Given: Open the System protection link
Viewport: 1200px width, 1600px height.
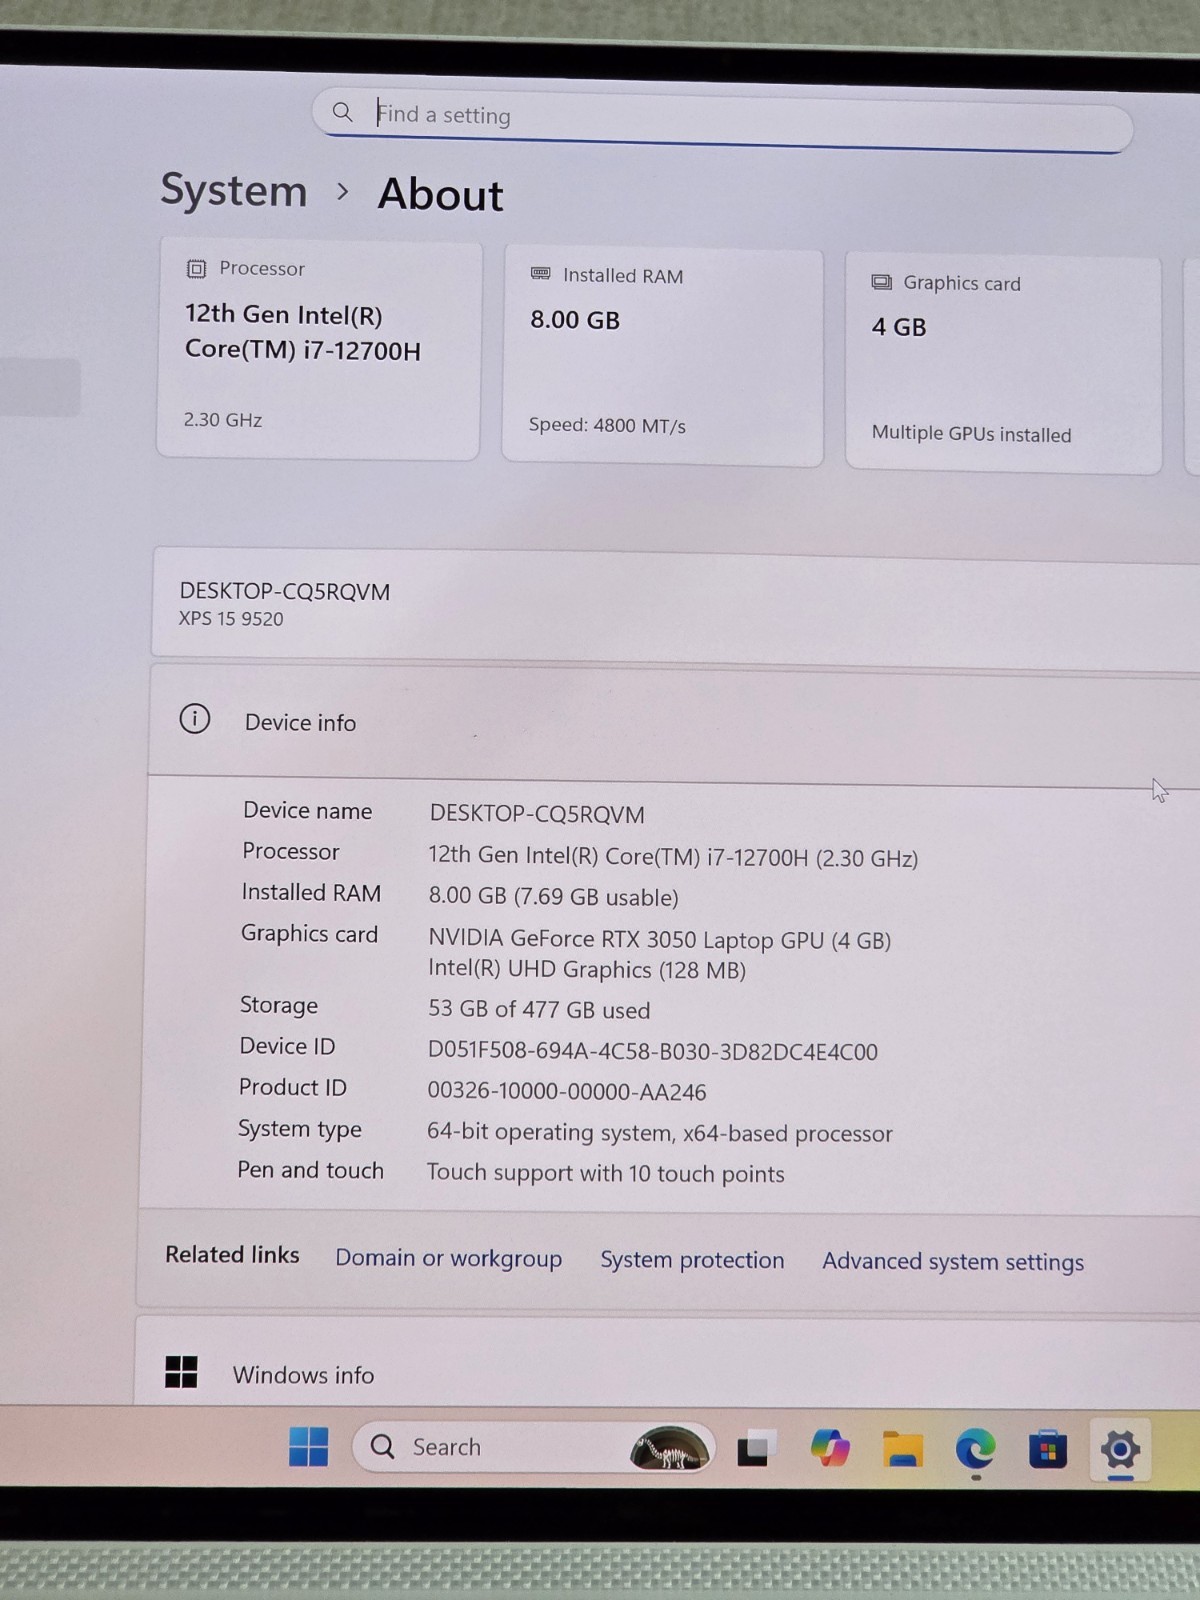Looking at the screenshot, I should click(x=692, y=1260).
